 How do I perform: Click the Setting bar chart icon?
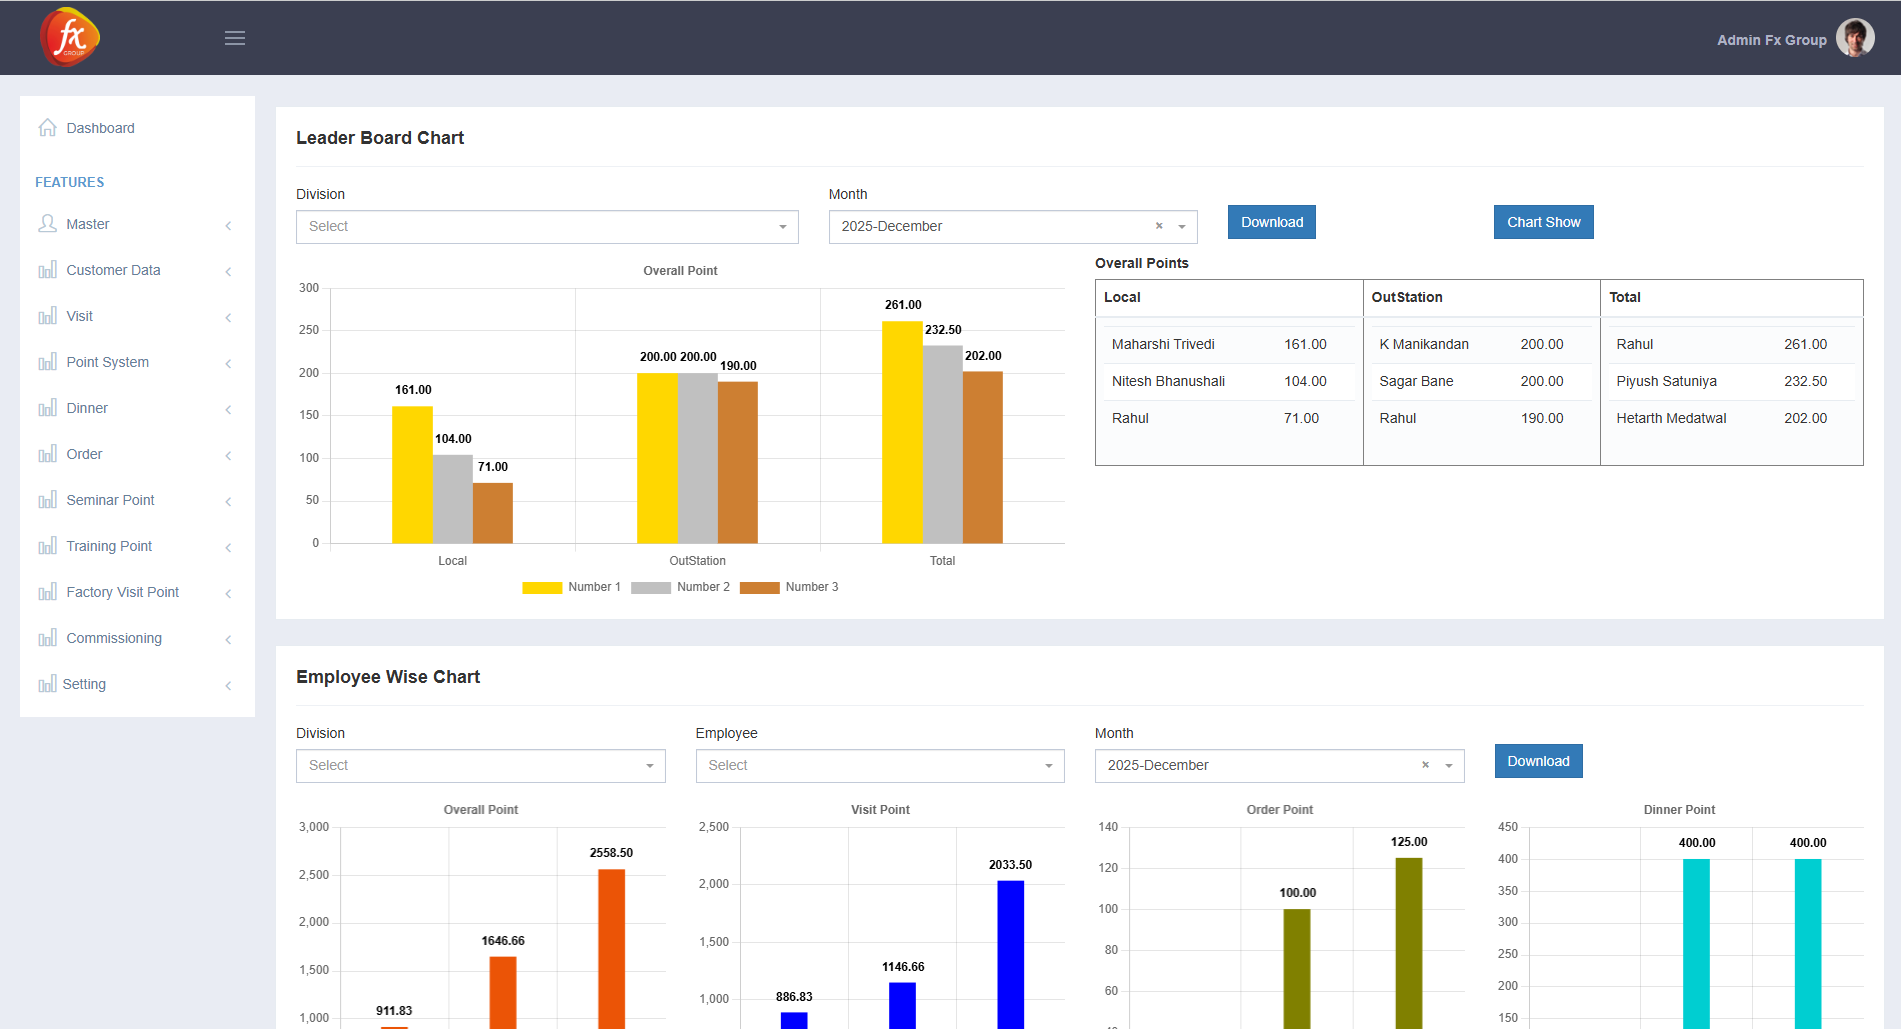pyautogui.click(x=47, y=684)
